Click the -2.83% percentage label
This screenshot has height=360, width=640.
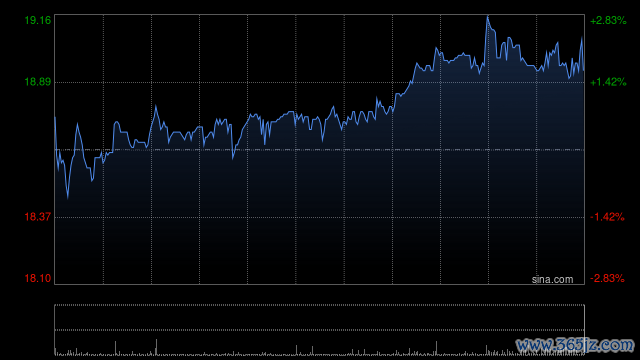tap(607, 278)
